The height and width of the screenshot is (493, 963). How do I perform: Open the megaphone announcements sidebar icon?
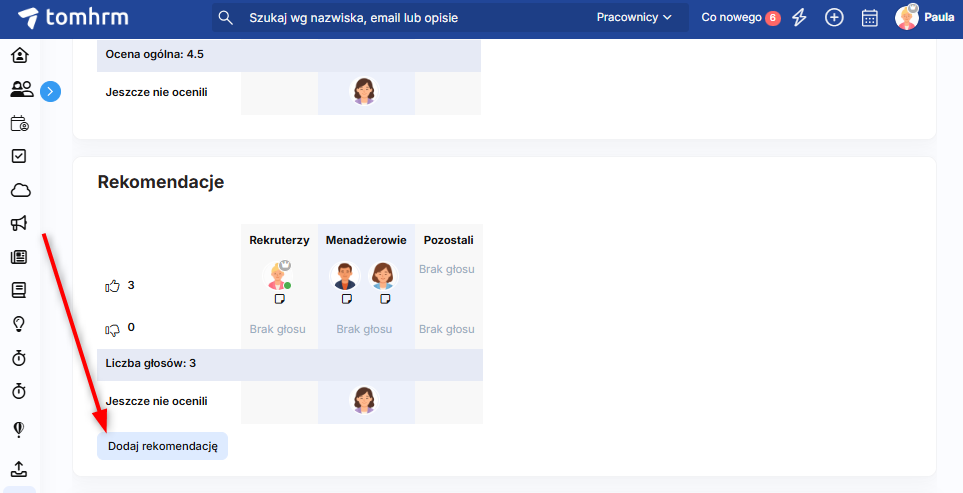click(19, 223)
